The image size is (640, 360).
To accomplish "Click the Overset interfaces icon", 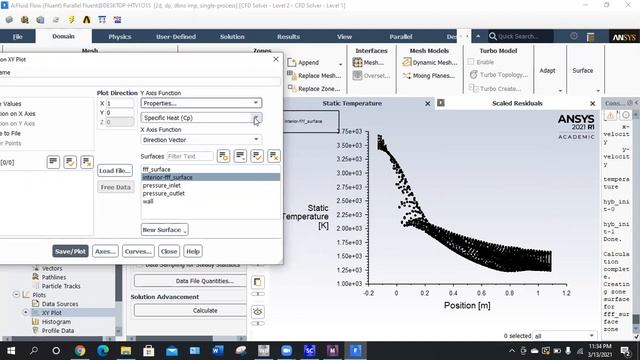I will 357,76.
